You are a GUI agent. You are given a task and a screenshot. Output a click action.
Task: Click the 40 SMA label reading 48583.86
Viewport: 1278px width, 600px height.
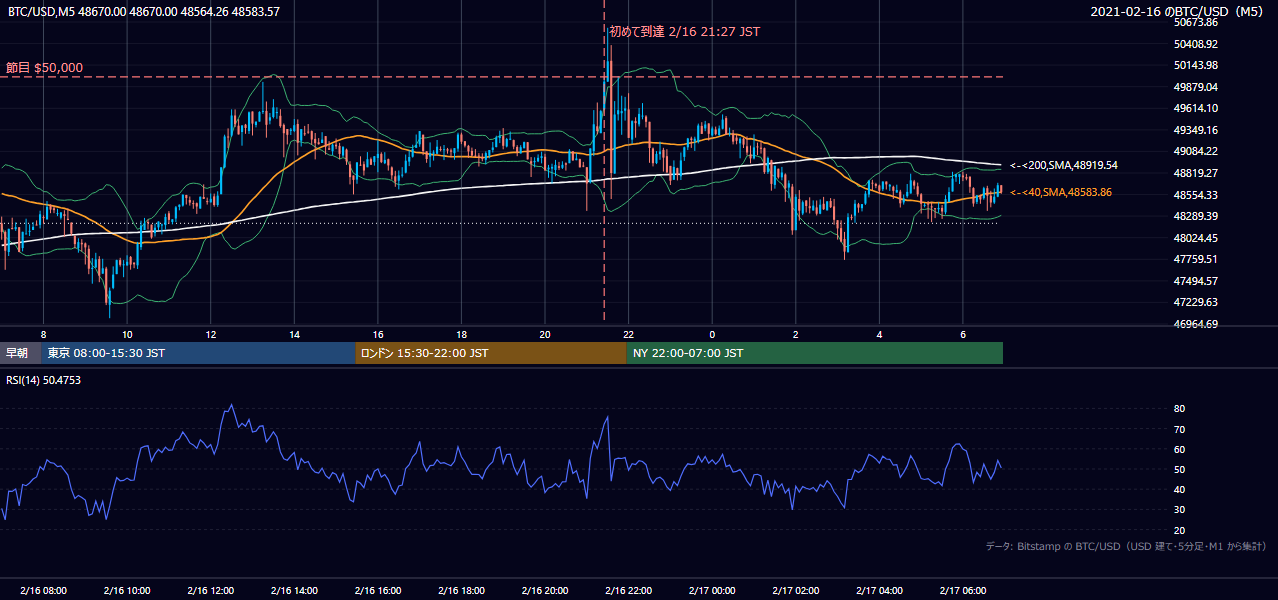[x=1061, y=192]
